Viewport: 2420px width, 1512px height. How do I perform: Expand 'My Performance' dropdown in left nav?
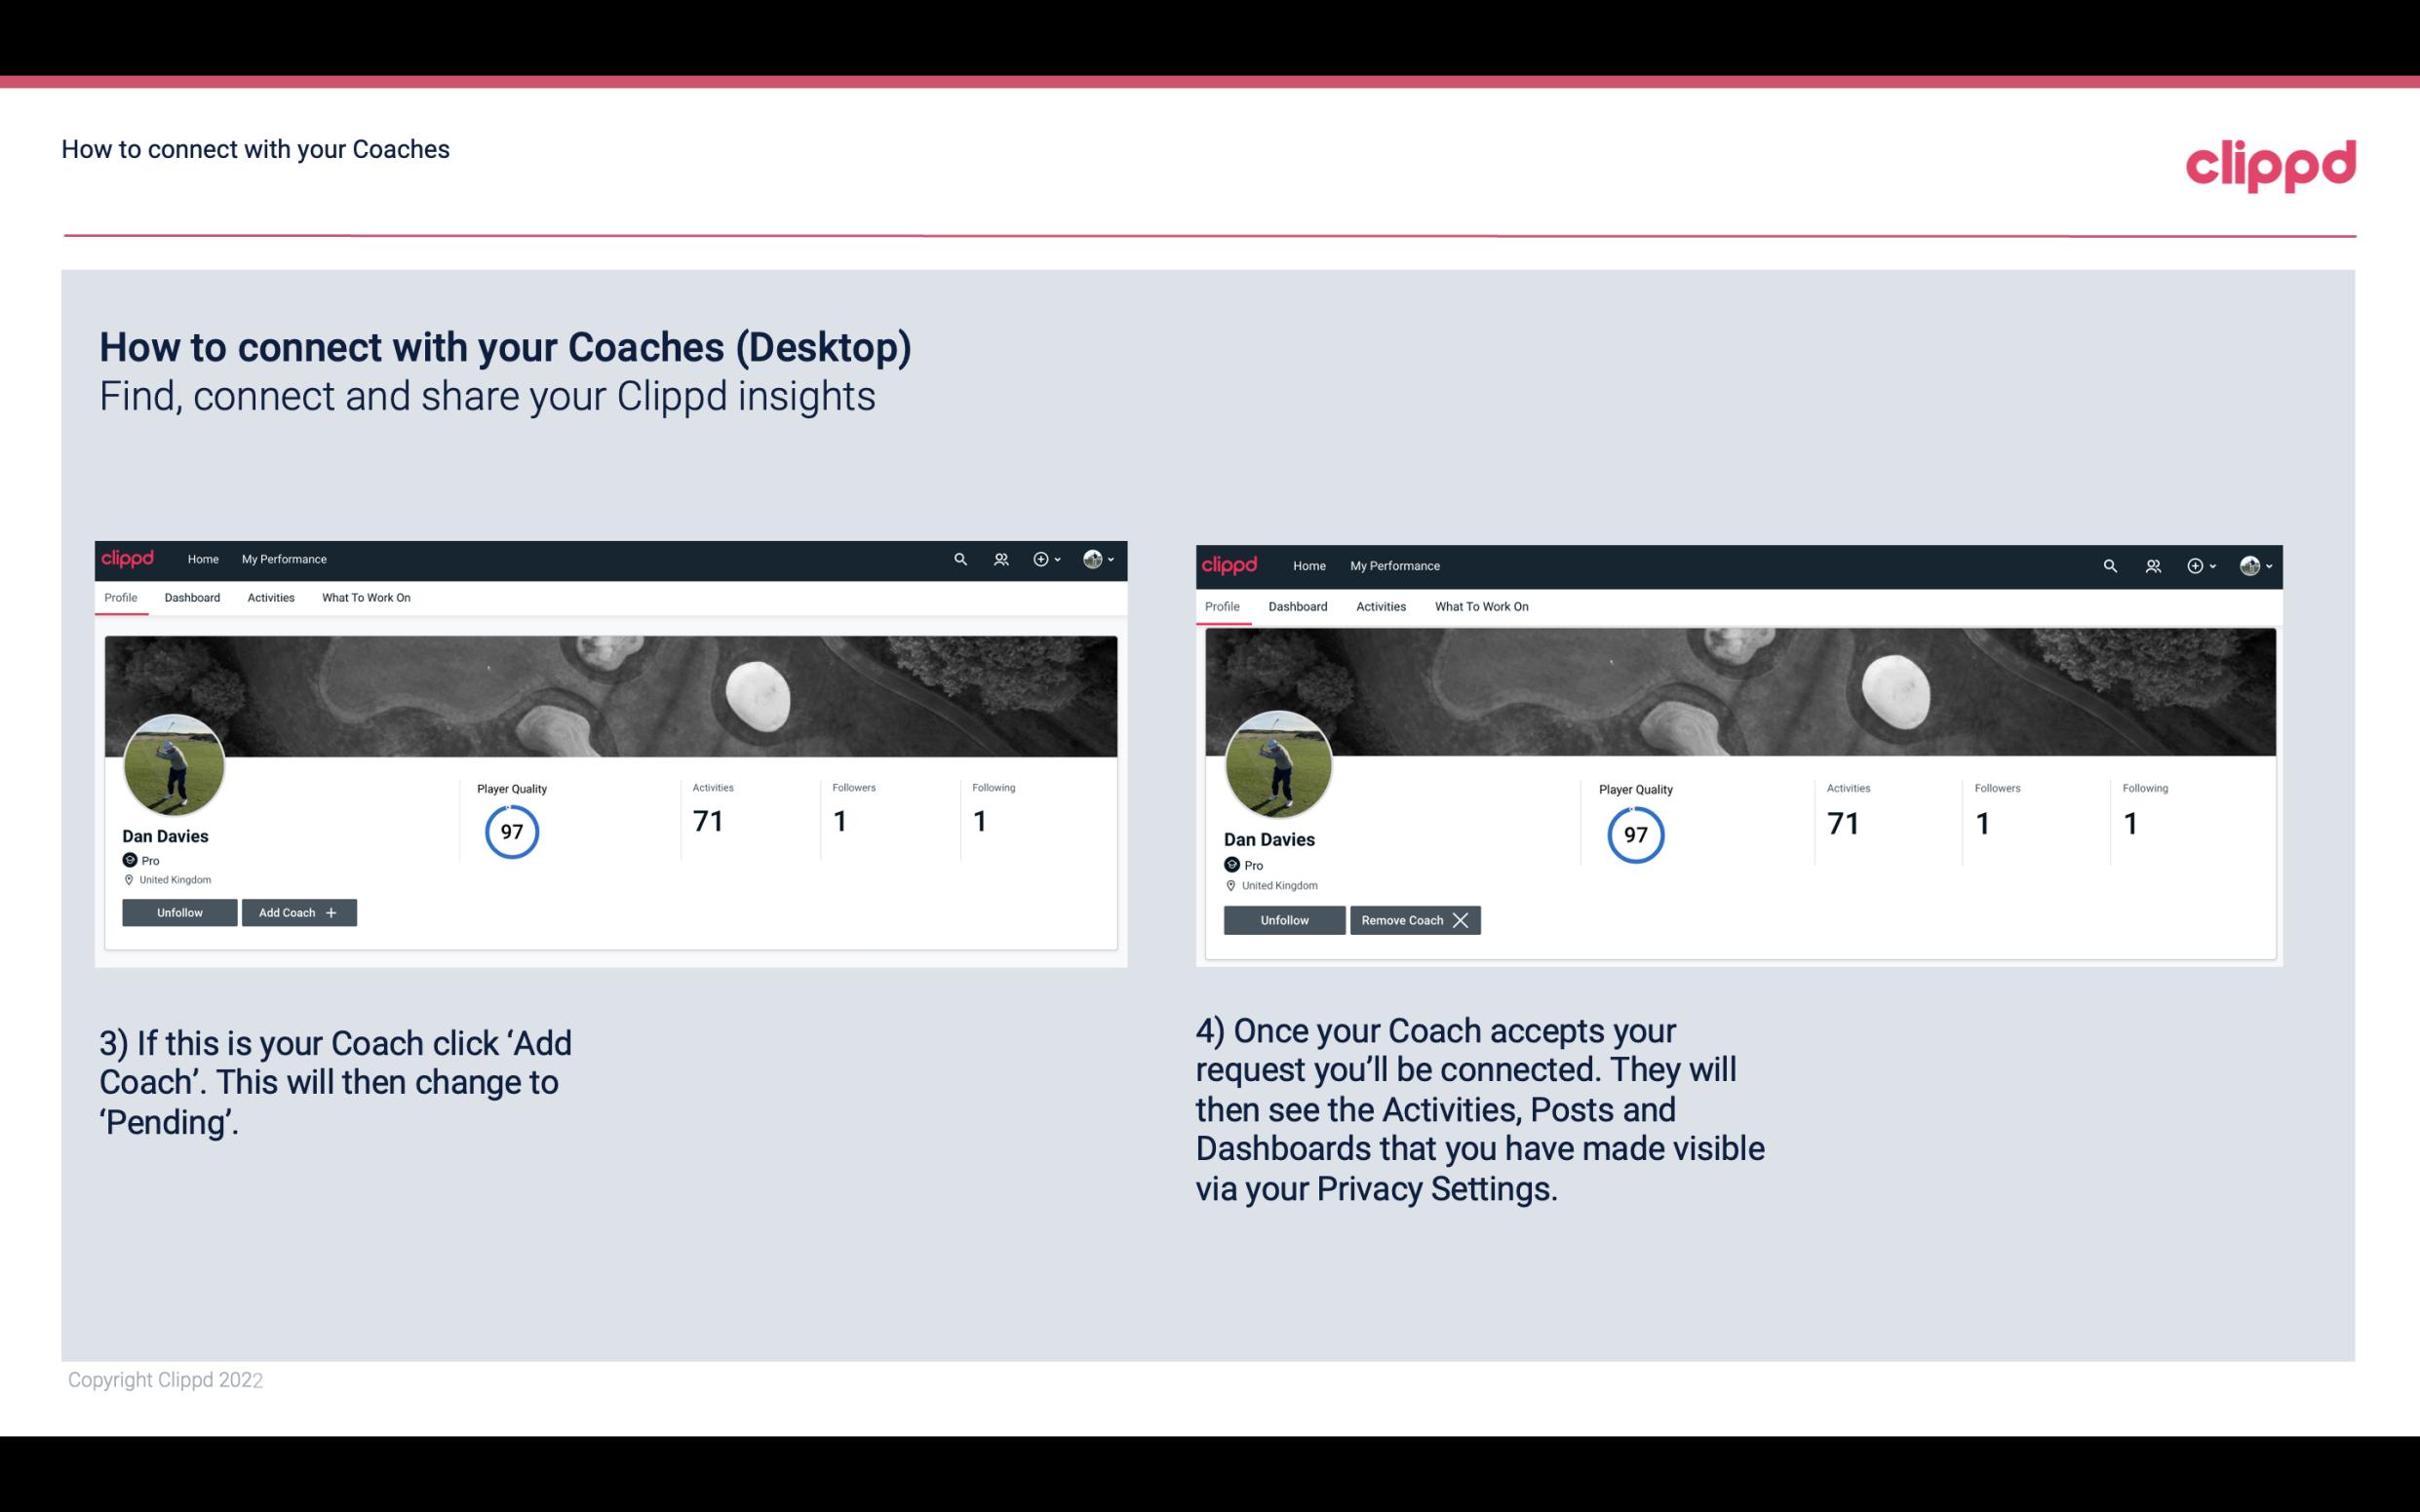284,558
